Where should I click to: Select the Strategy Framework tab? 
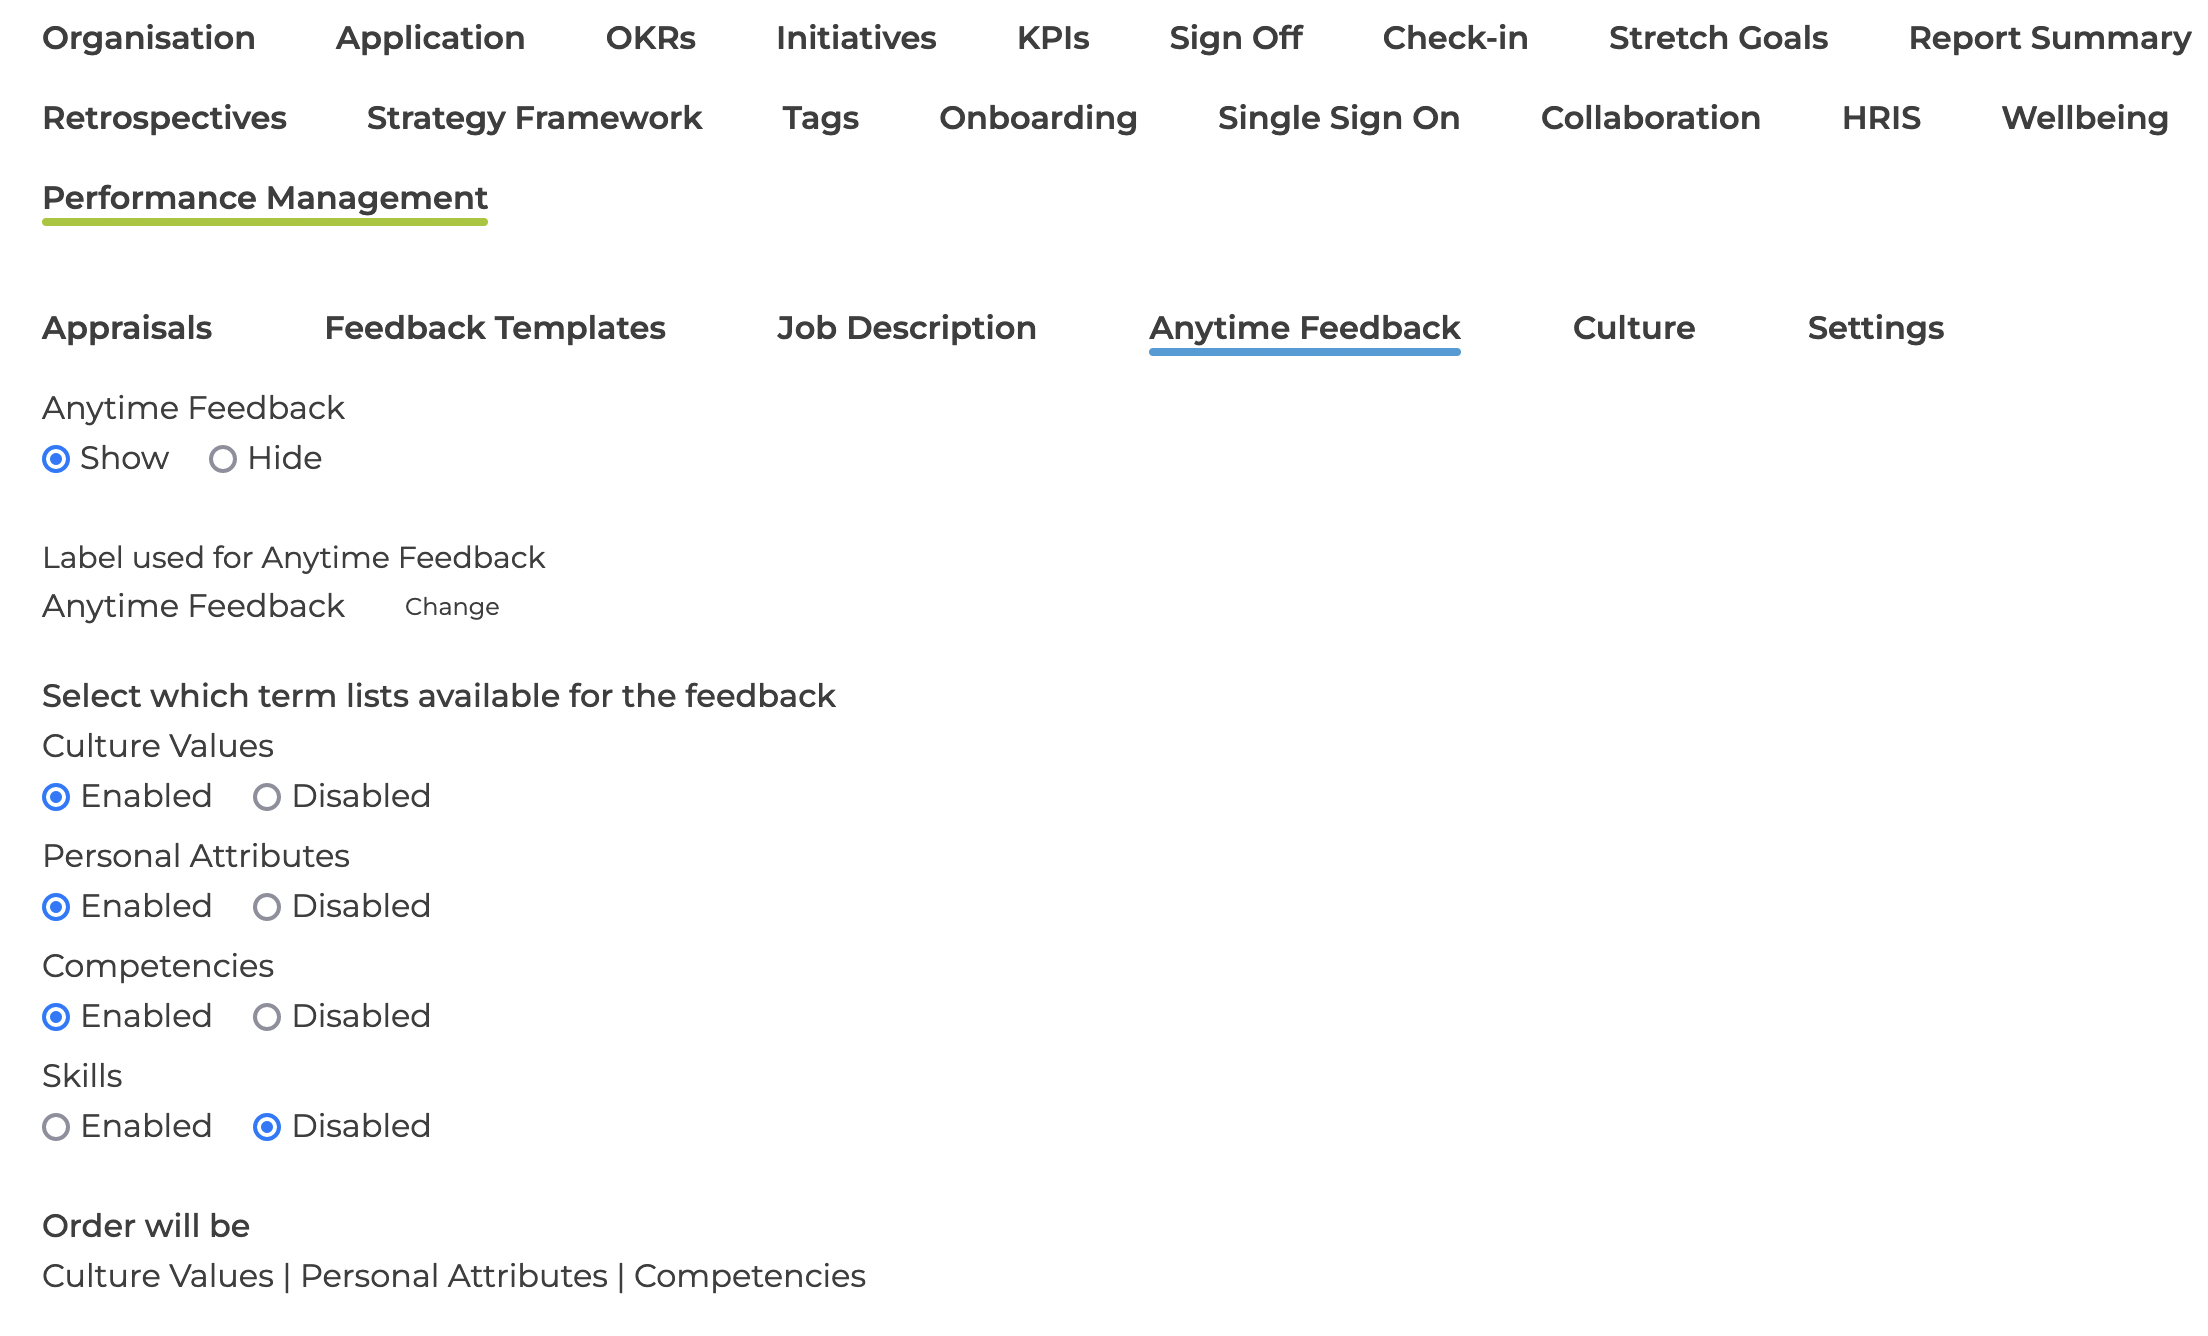tap(535, 118)
